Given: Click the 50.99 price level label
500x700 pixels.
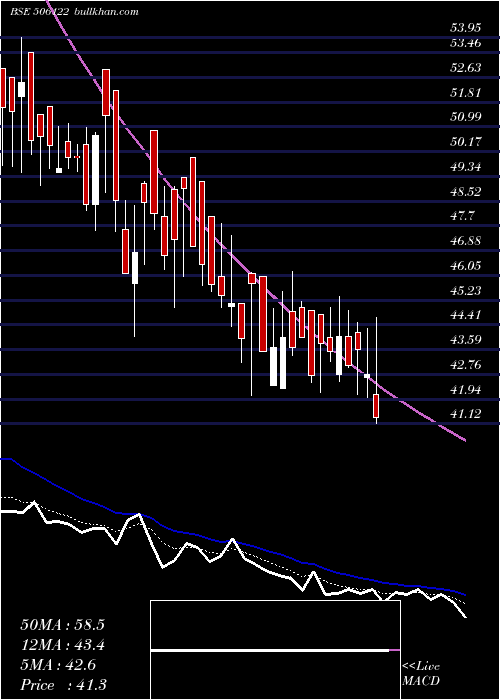Looking at the screenshot, I should [x=466, y=117].
